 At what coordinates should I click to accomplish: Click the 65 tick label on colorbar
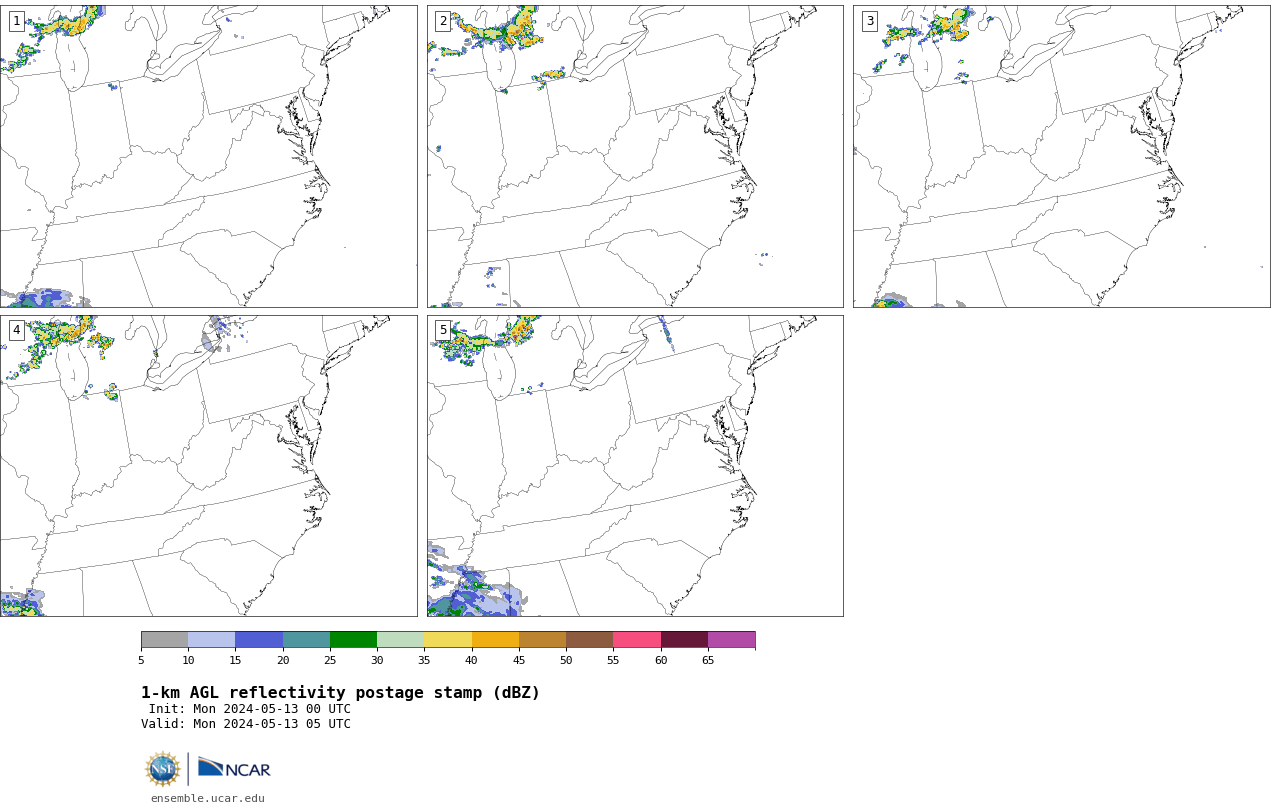pyautogui.click(x=708, y=660)
